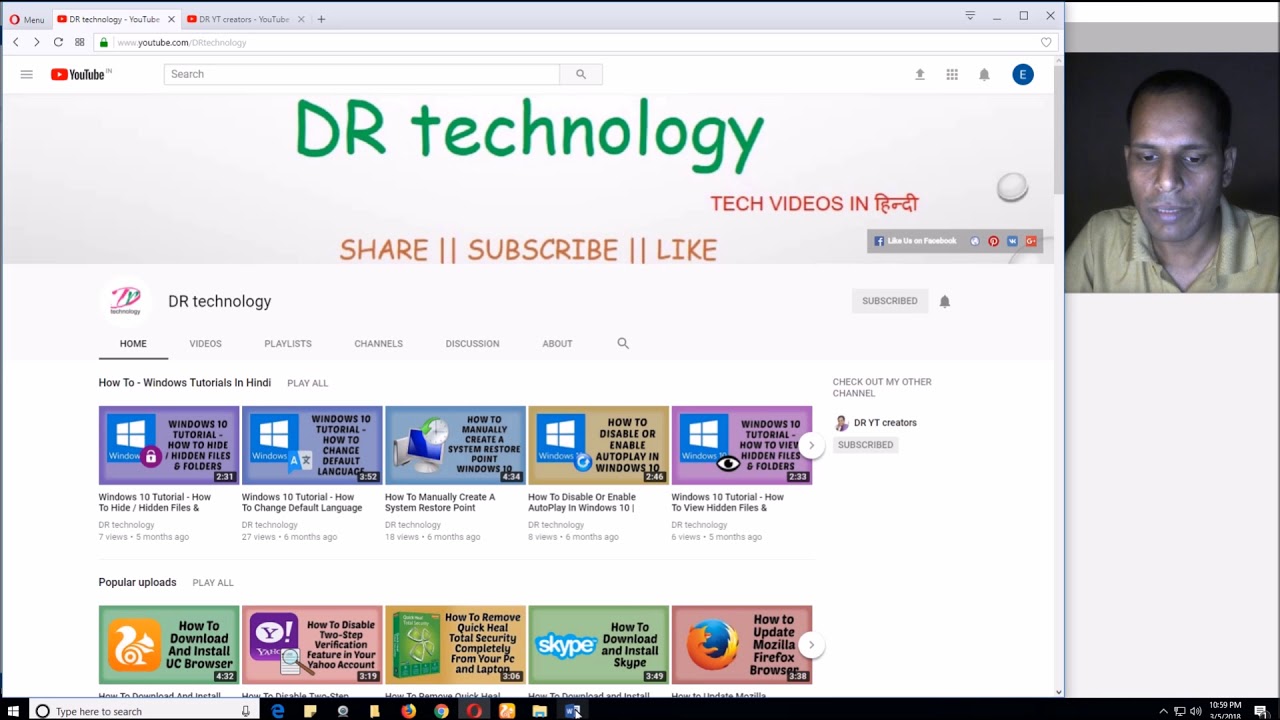Open Microsoft Word from the taskbar

[572, 711]
